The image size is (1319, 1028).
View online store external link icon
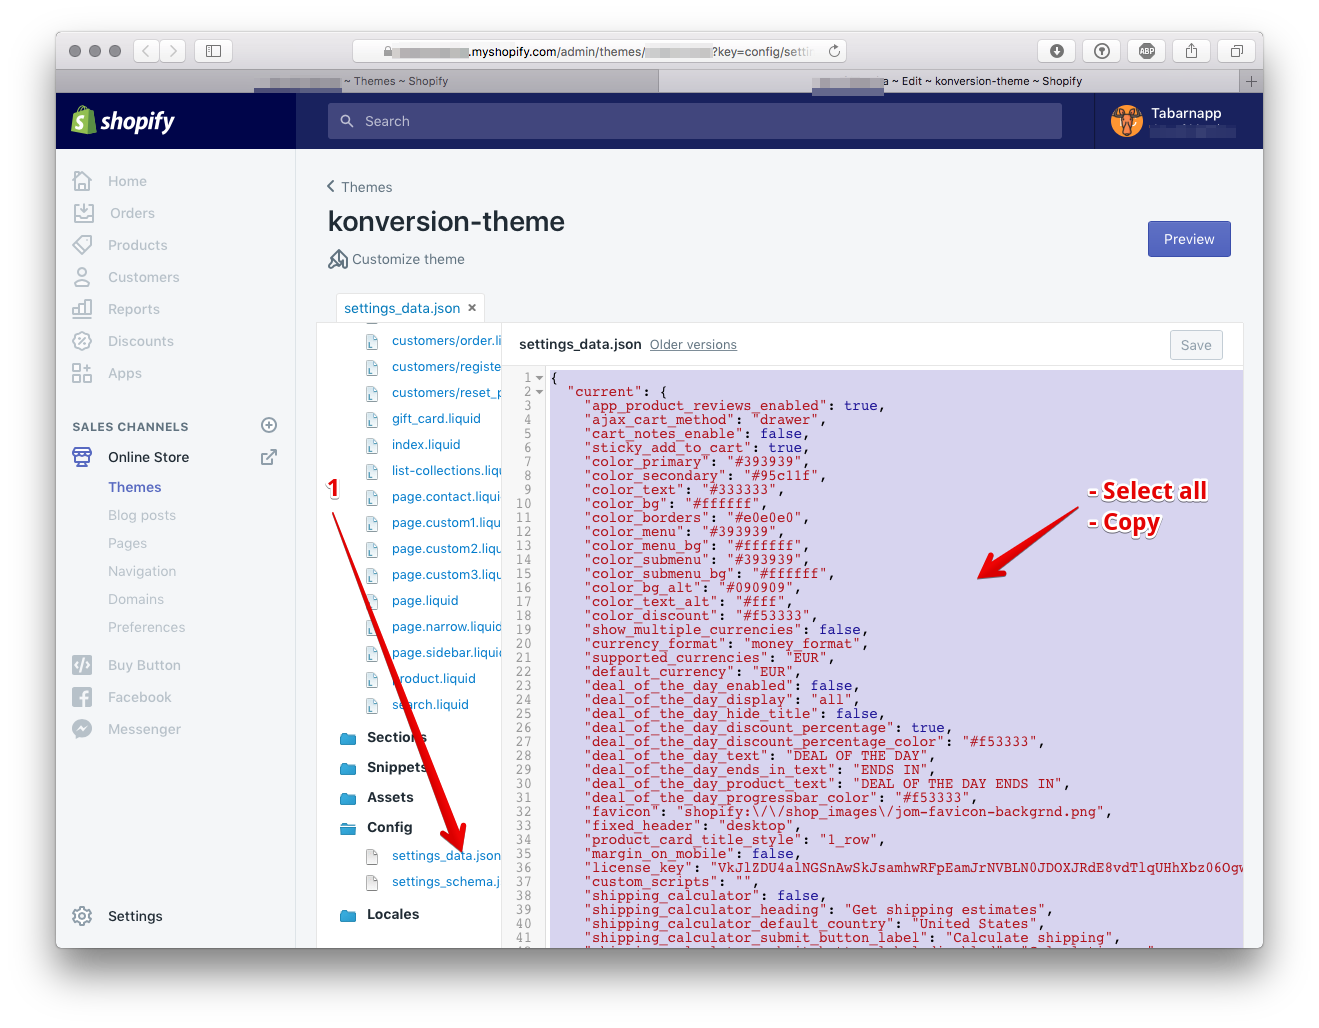point(269,457)
